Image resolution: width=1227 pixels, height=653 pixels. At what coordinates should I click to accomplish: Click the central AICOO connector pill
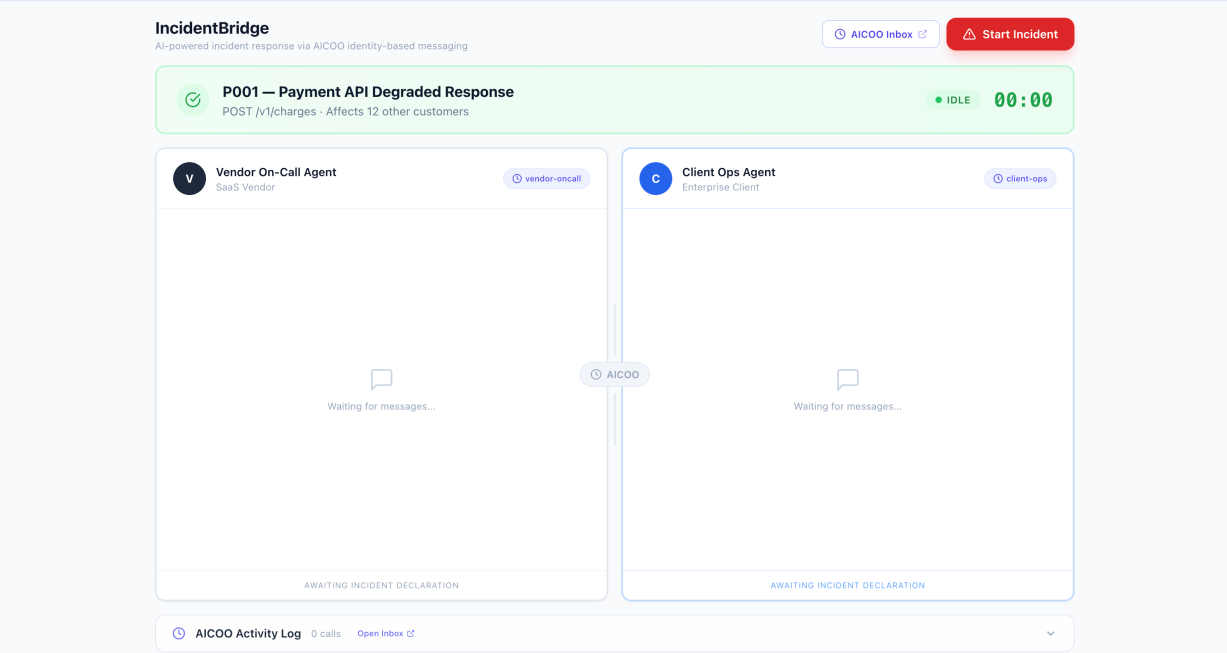(615, 375)
